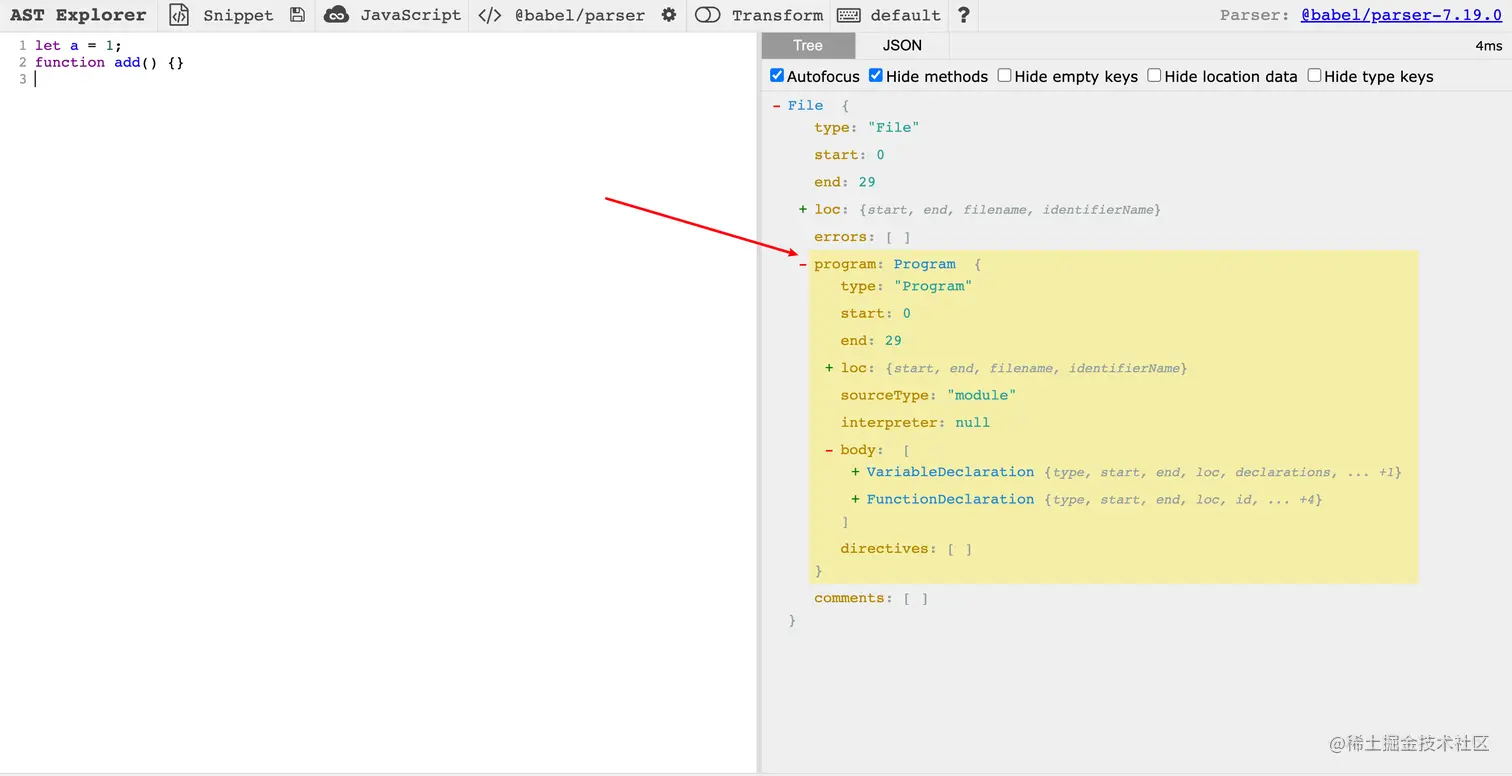
Task: Uncheck the Autofocus checkbox
Action: tap(777, 76)
